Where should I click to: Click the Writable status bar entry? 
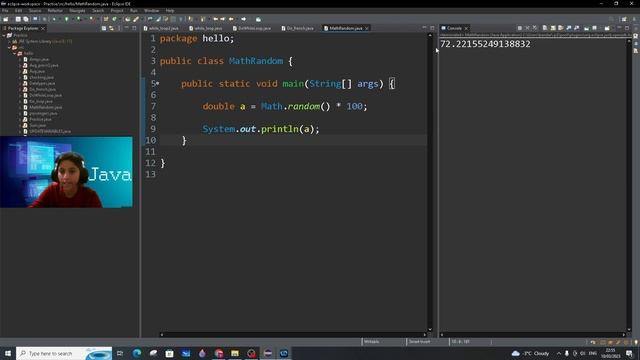(371, 342)
